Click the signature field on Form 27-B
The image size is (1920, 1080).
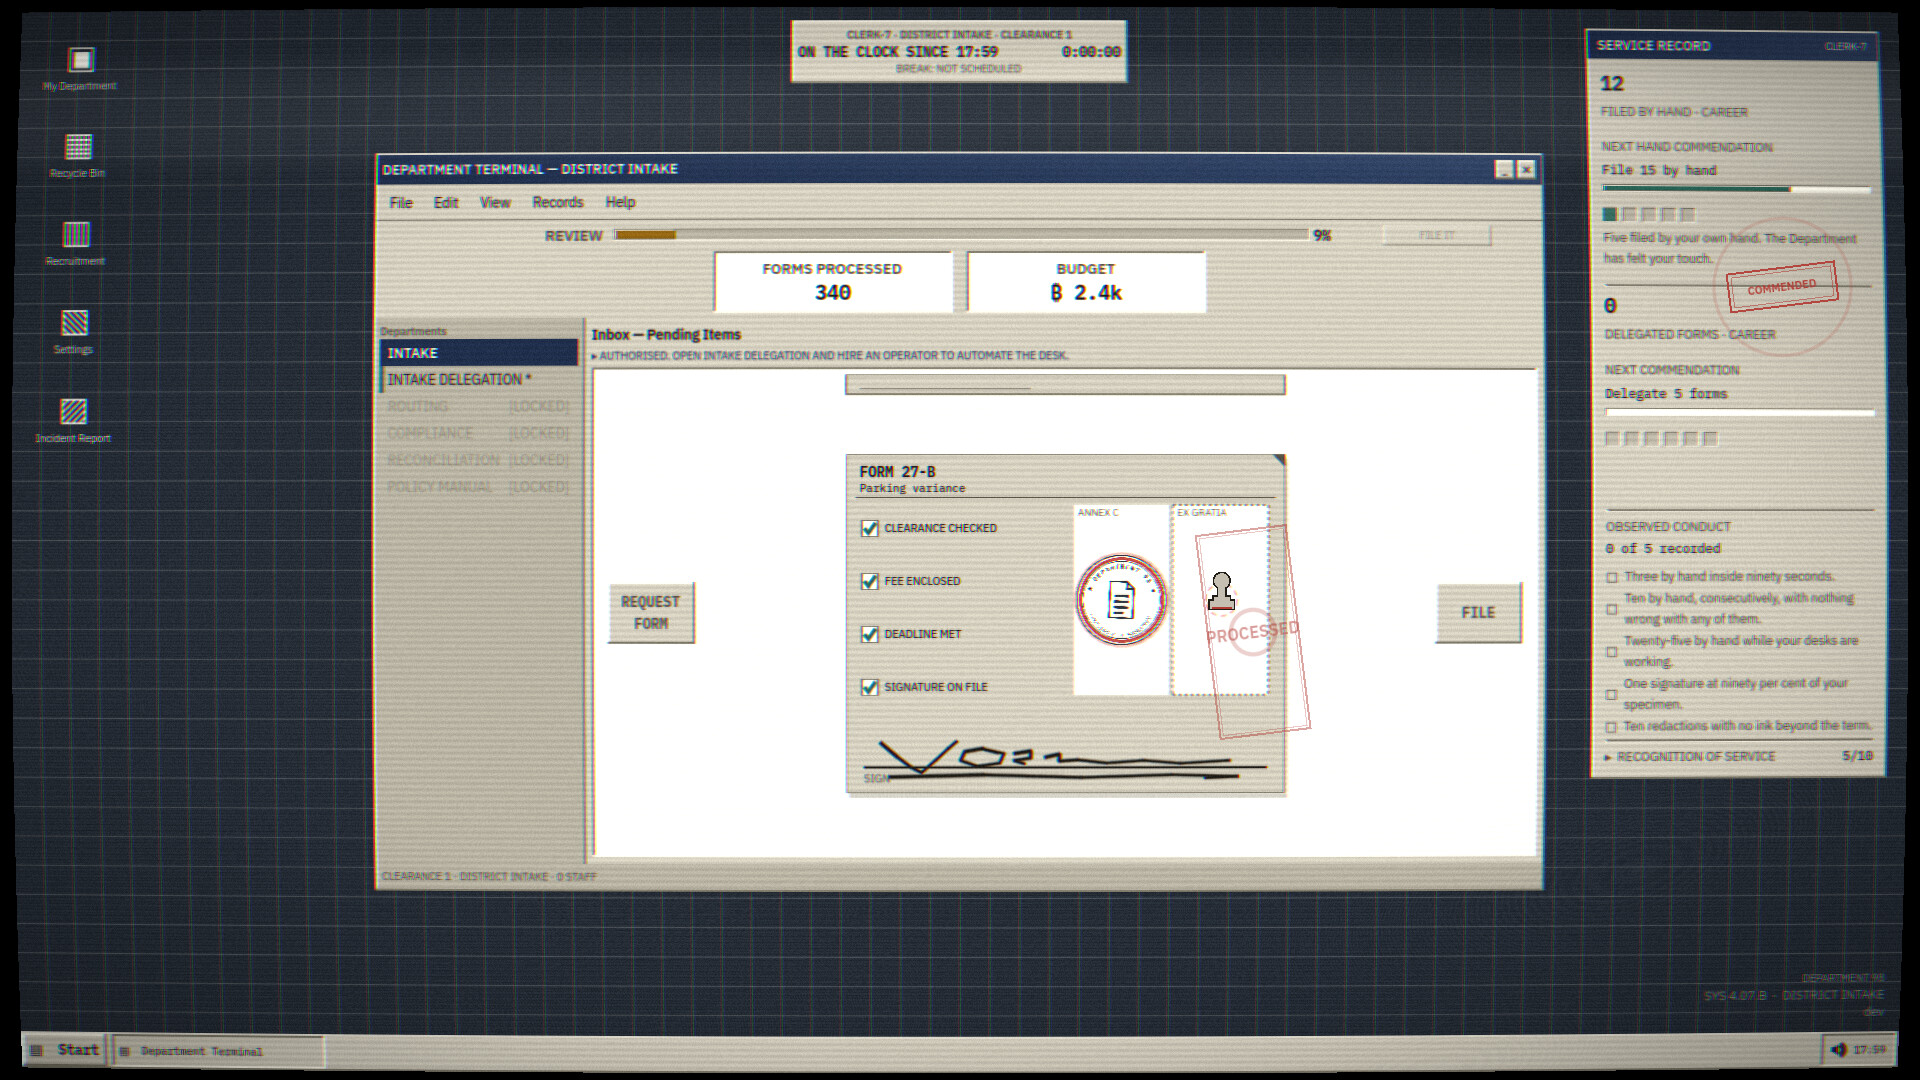click(1065, 762)
